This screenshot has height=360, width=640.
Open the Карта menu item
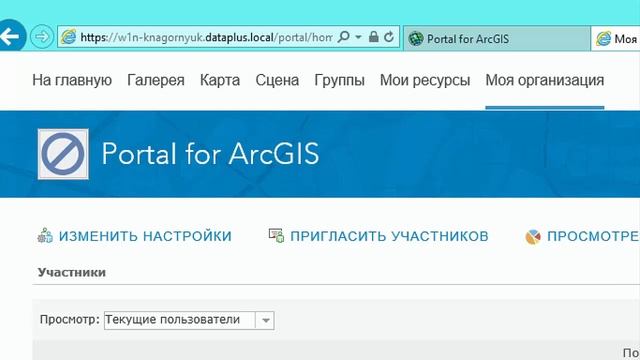(x=220, y=80)
